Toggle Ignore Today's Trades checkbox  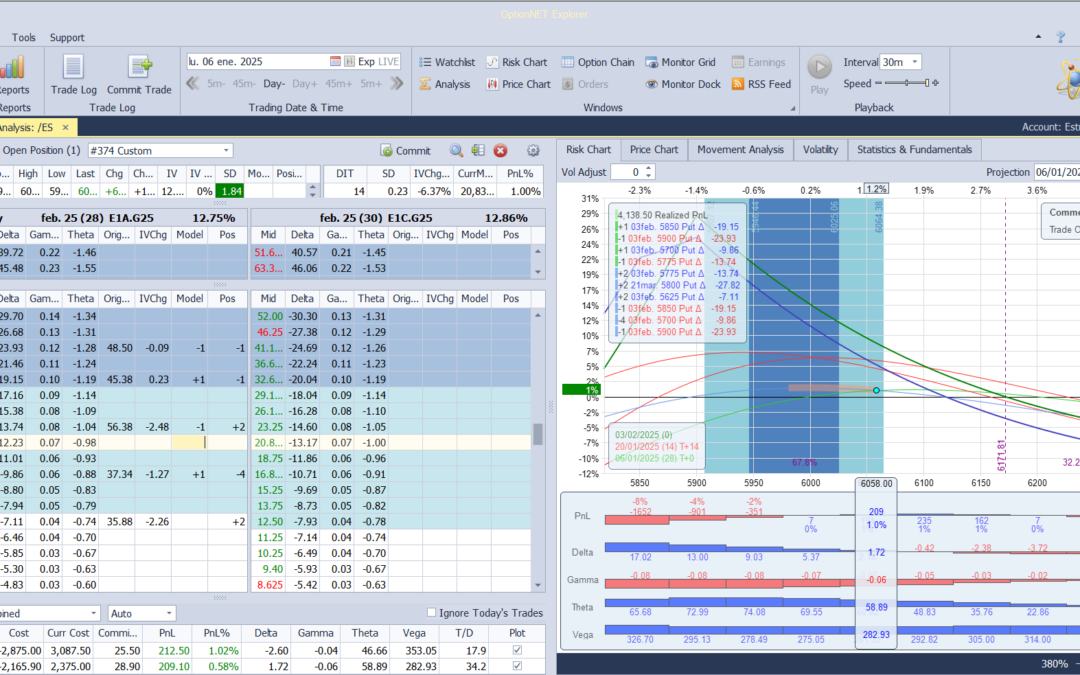coord(431,612)
